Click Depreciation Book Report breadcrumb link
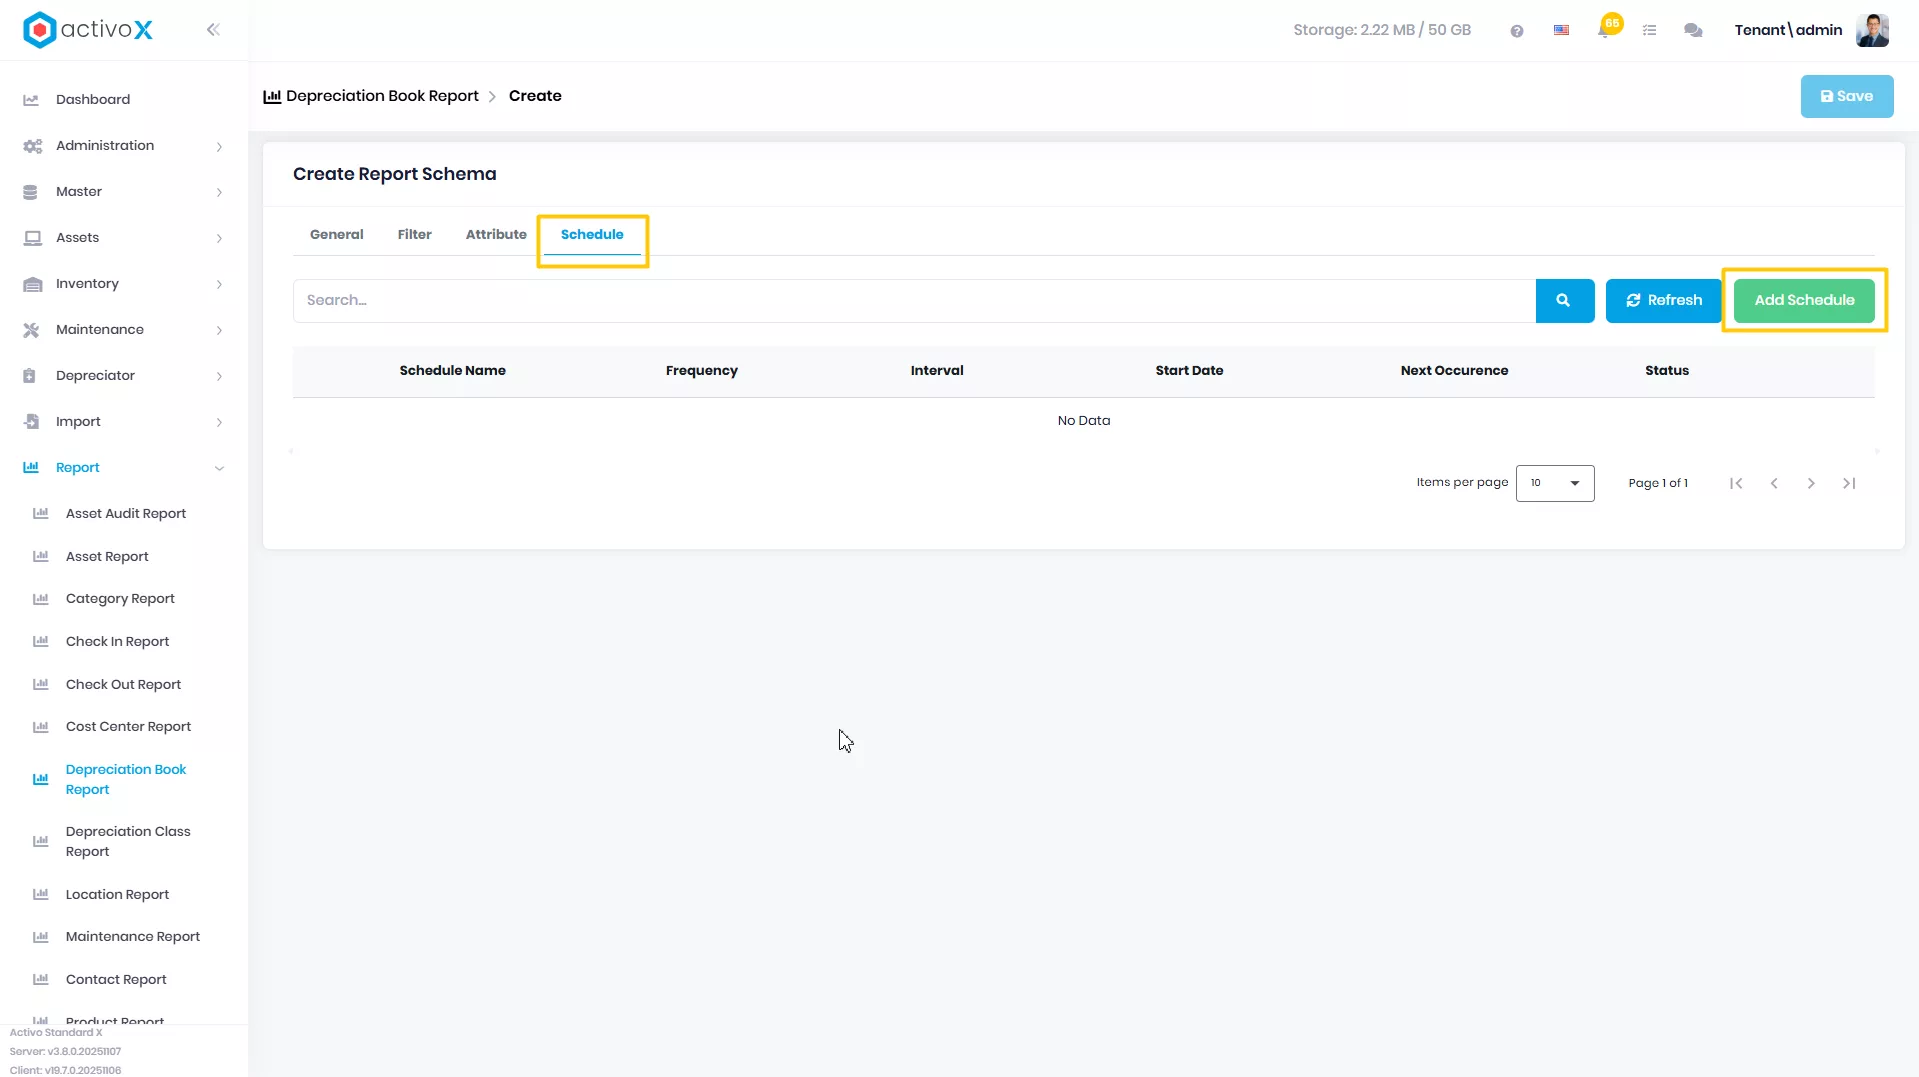The width and height of the screenshot is (1919, 1077). (x=382, y=96)
